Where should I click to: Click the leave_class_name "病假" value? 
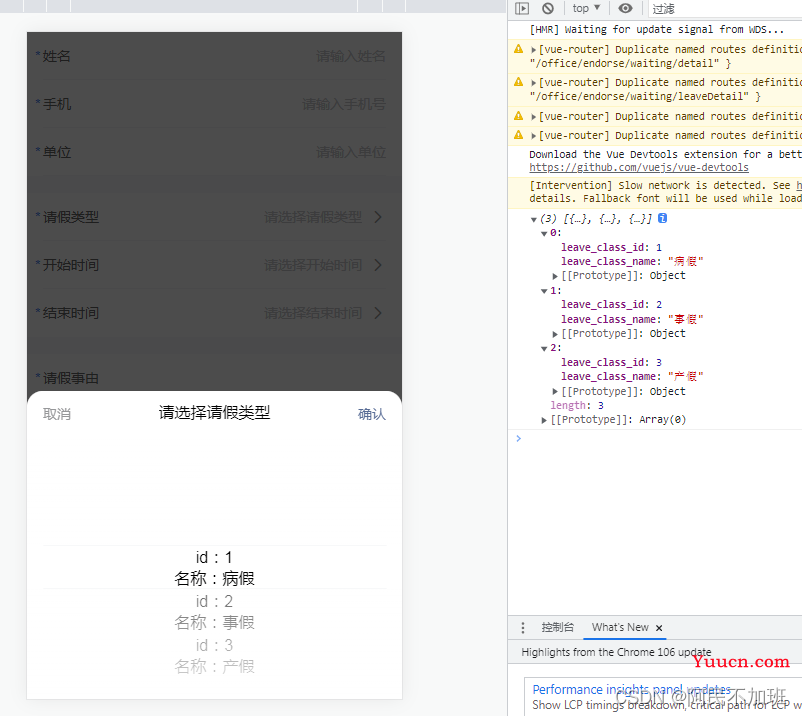click(x=685, y=262)
